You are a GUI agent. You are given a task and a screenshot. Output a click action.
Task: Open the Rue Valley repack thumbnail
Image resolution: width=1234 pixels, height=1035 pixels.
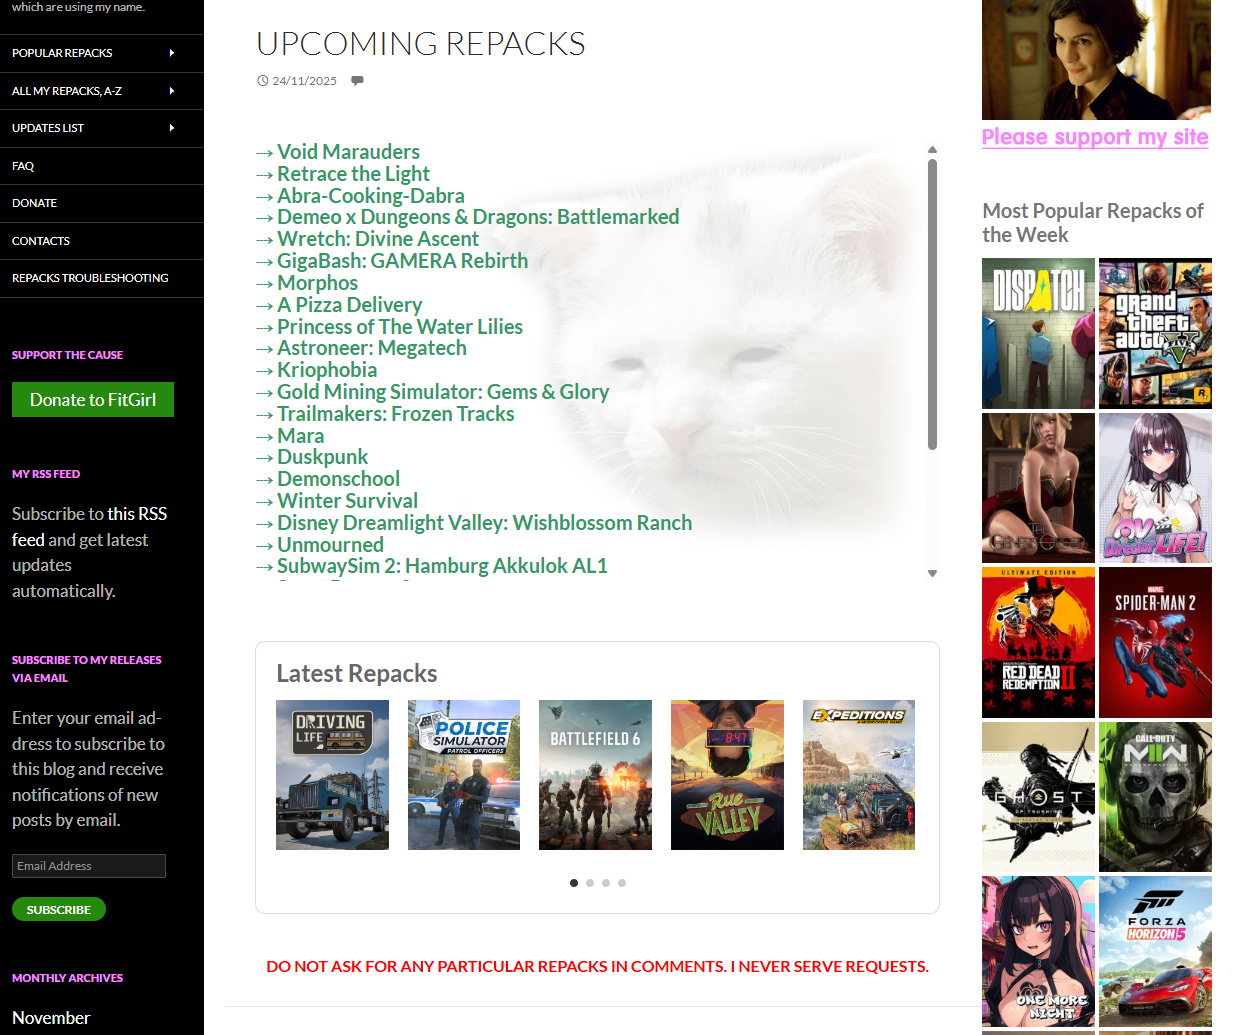pos(727,775)
